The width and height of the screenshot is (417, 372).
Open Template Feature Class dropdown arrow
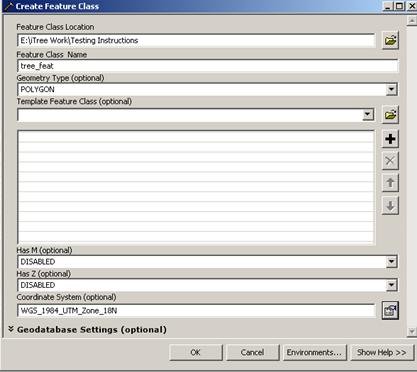click(368, 115)
